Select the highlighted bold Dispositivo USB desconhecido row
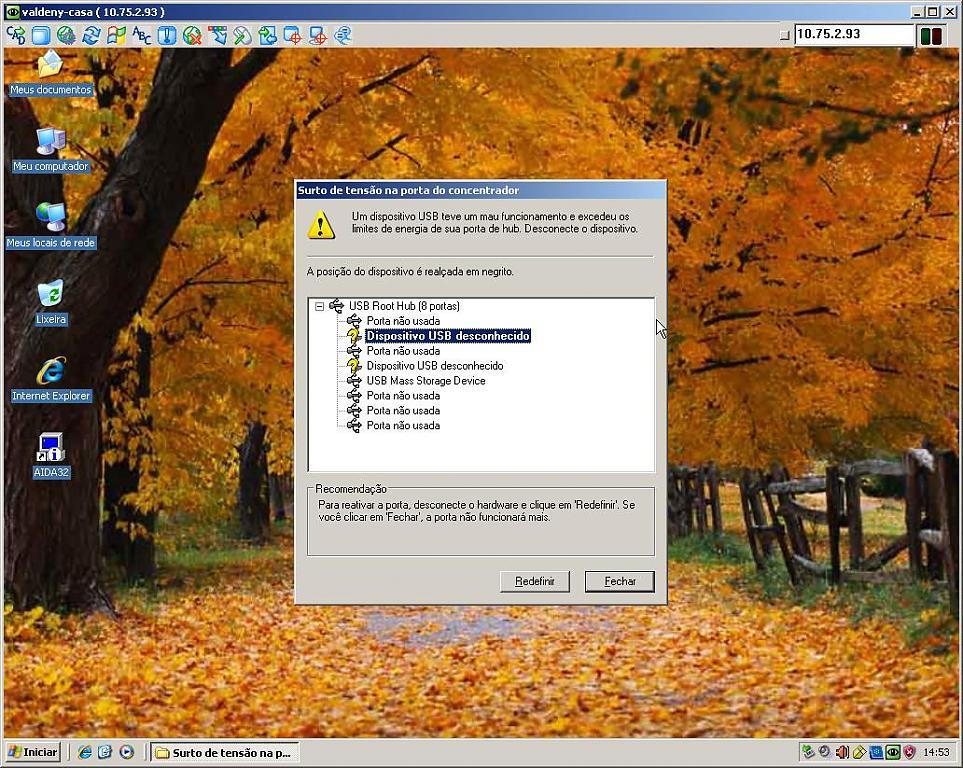Viewport: 963px width, 768px height. pyautogui.click(x=448, y=336)
